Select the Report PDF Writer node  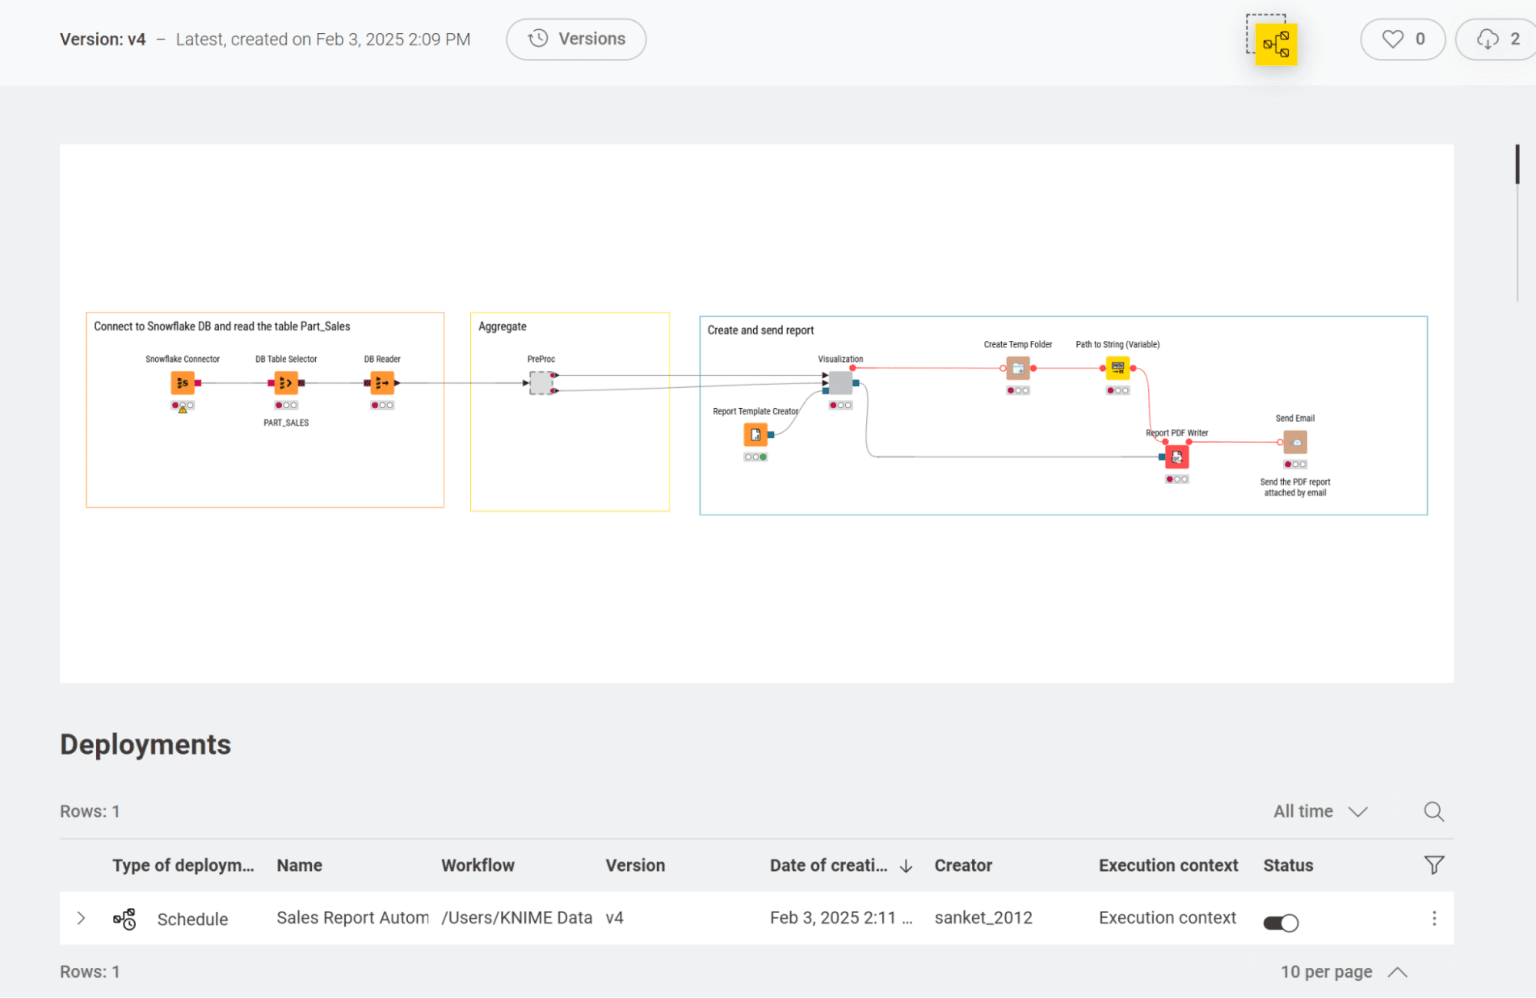tap(1177, 457)
